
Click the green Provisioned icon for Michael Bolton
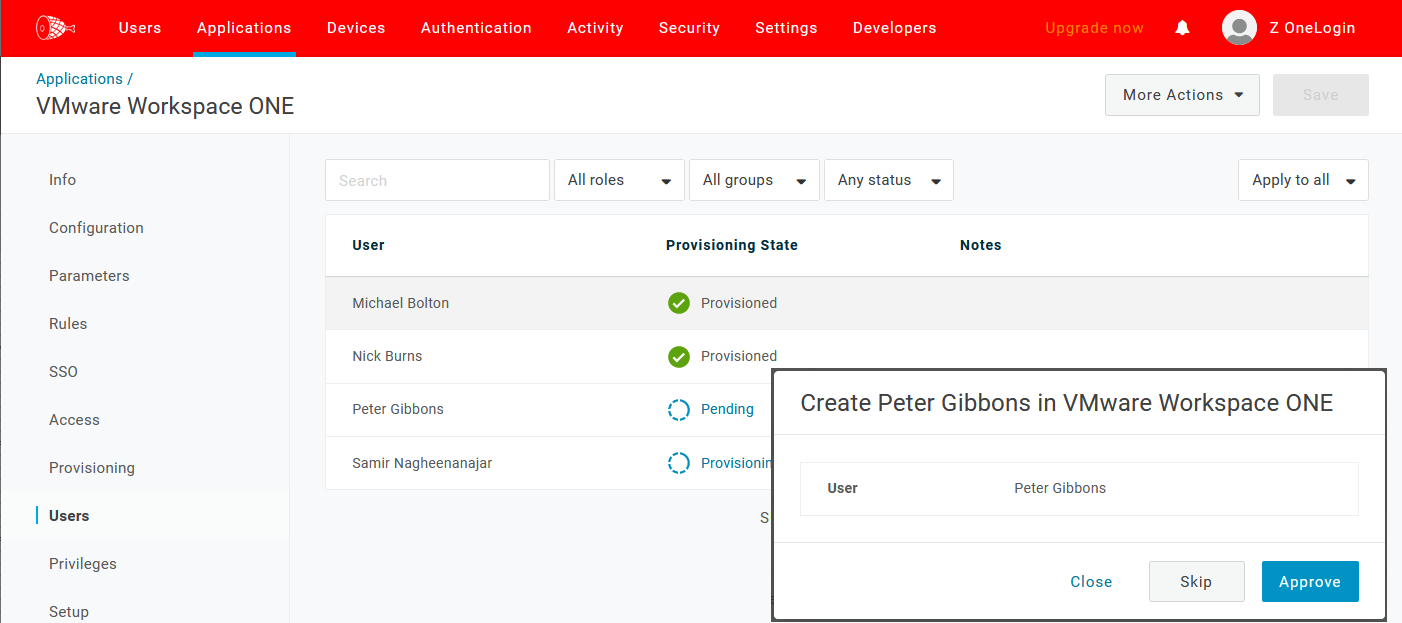pyautogui.click(x=679, y=303)
